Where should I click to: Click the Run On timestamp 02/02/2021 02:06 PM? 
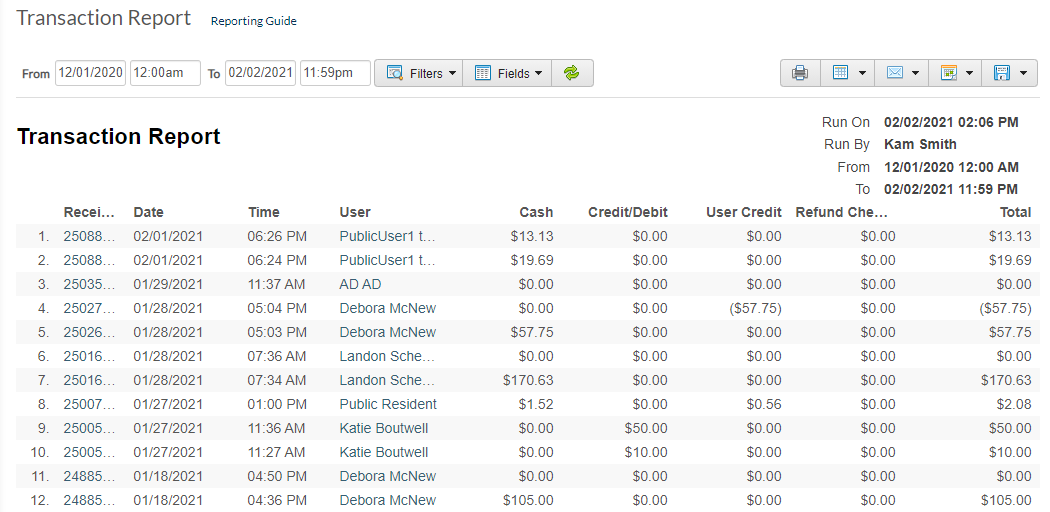tap(951, 122)
